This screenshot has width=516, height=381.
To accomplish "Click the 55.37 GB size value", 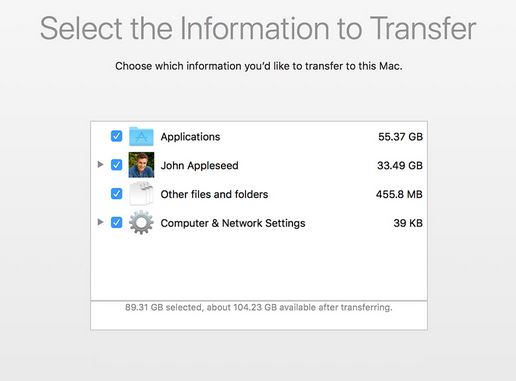I will click(400, 137).
